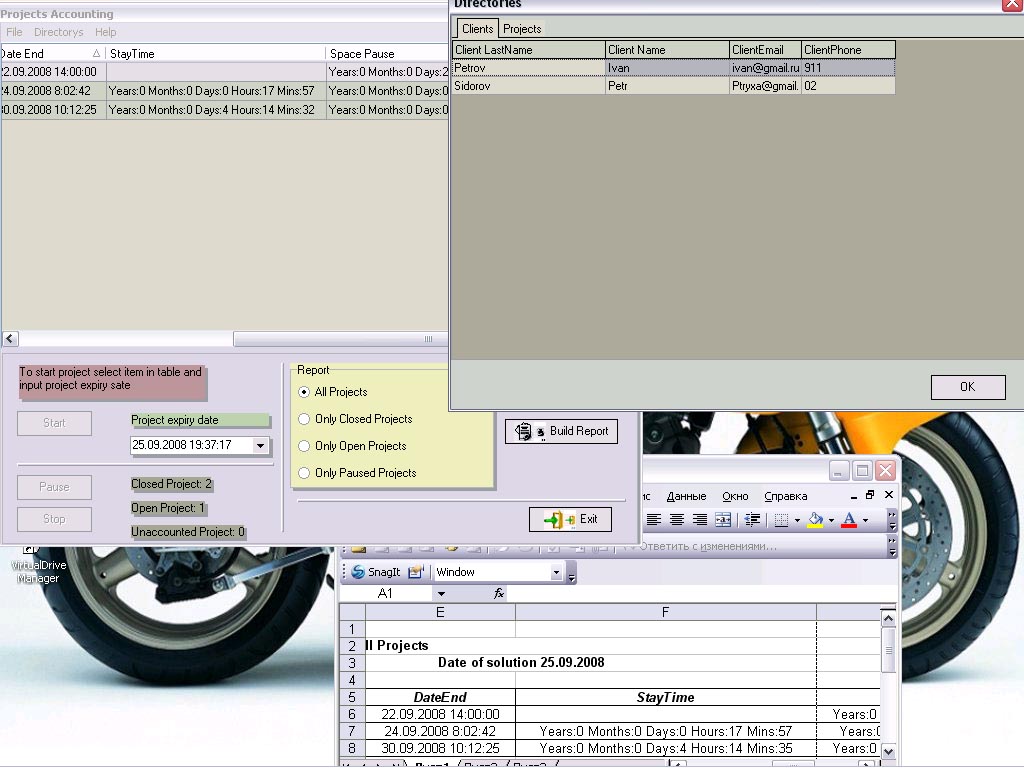Viewport: 1024px width, 768px height.
Task: Click the align right icon
Action: tap(699, 520)
